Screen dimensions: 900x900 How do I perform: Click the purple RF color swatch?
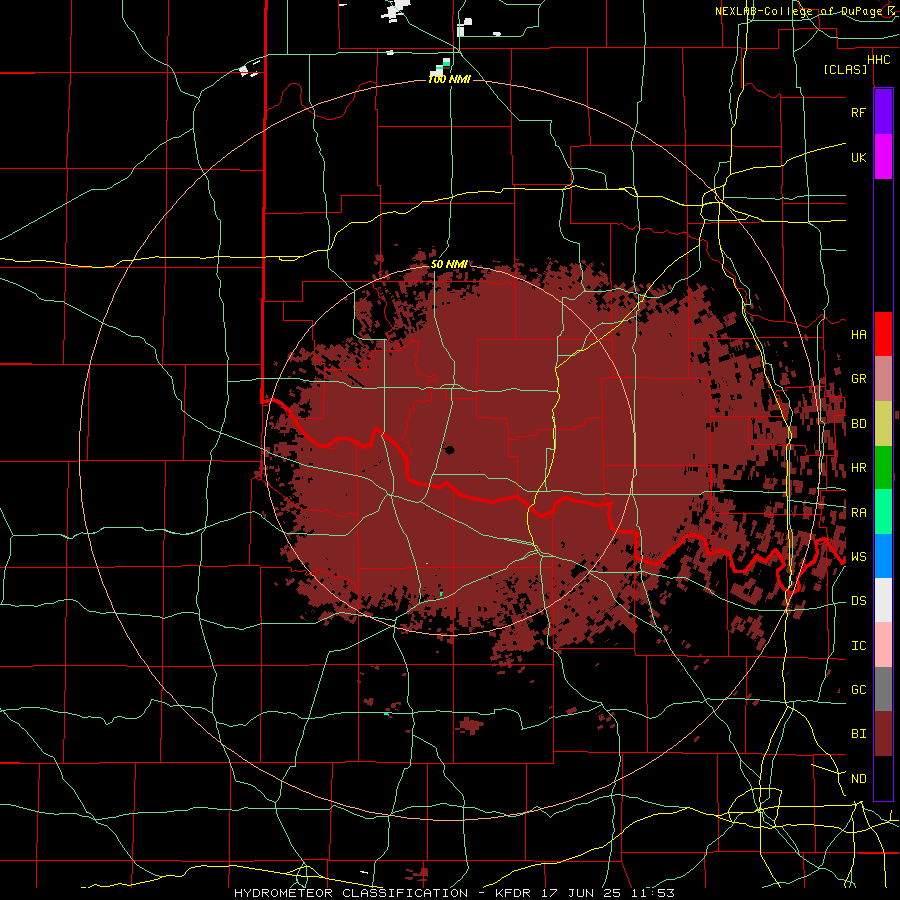[883, 111]
